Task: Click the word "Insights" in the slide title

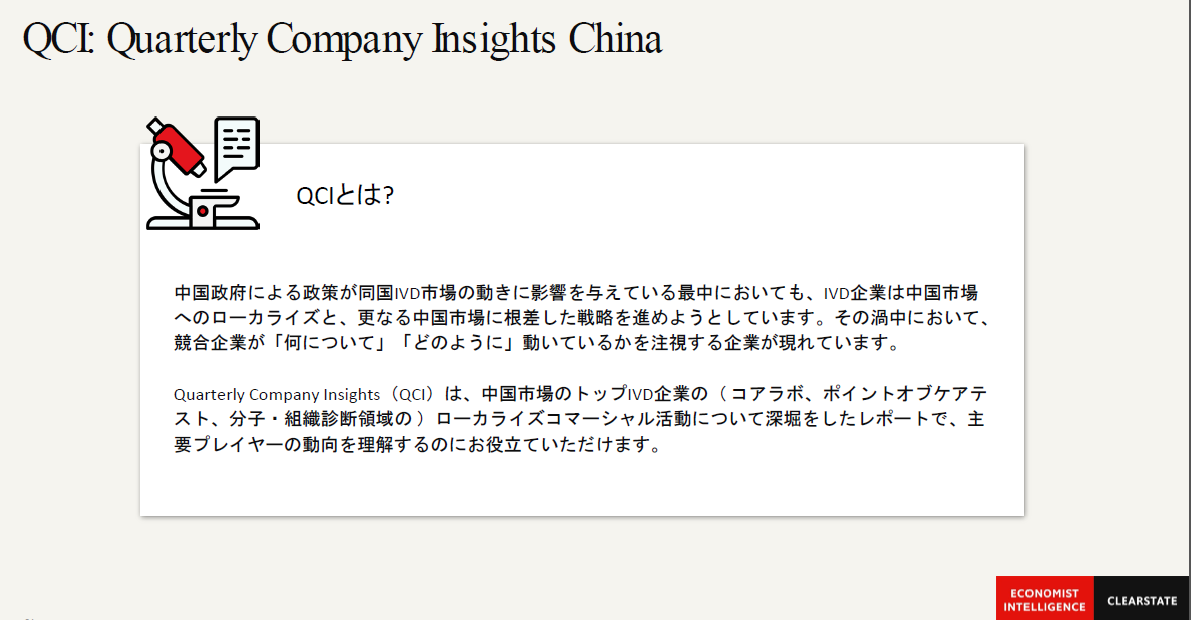Action: point(494,41)
